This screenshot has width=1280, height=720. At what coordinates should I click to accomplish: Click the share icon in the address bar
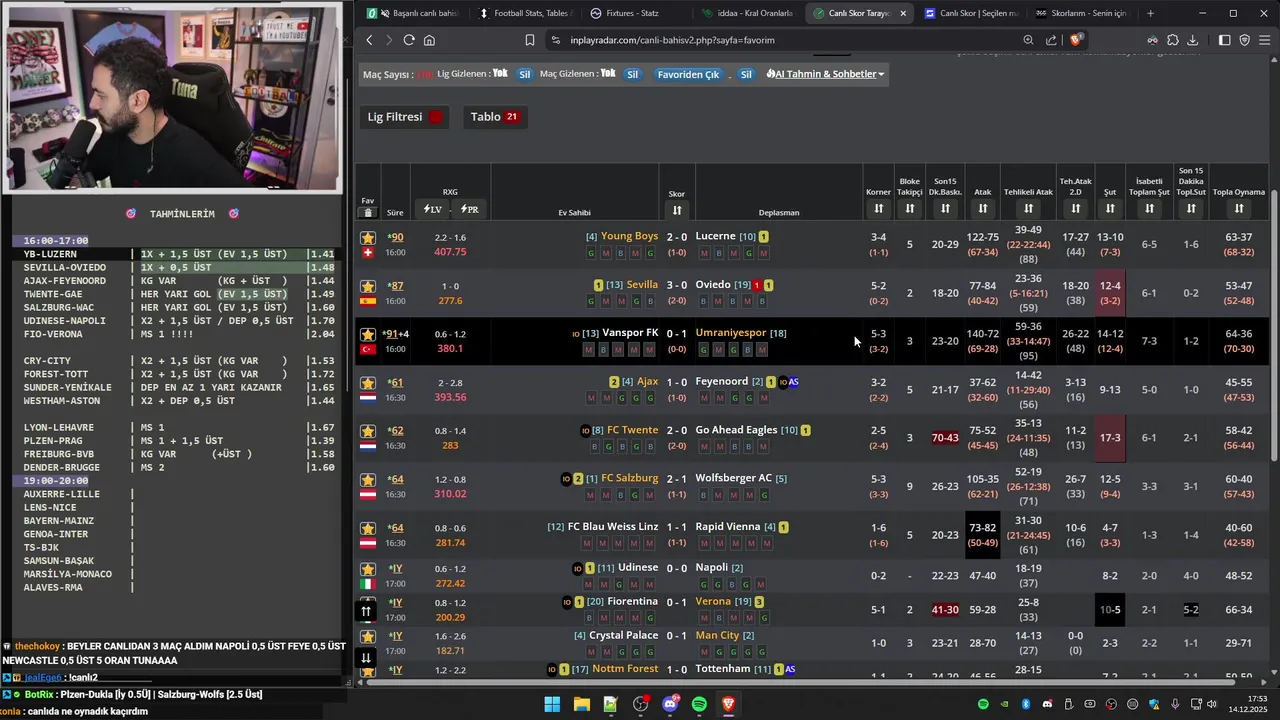coord(1052,40)
